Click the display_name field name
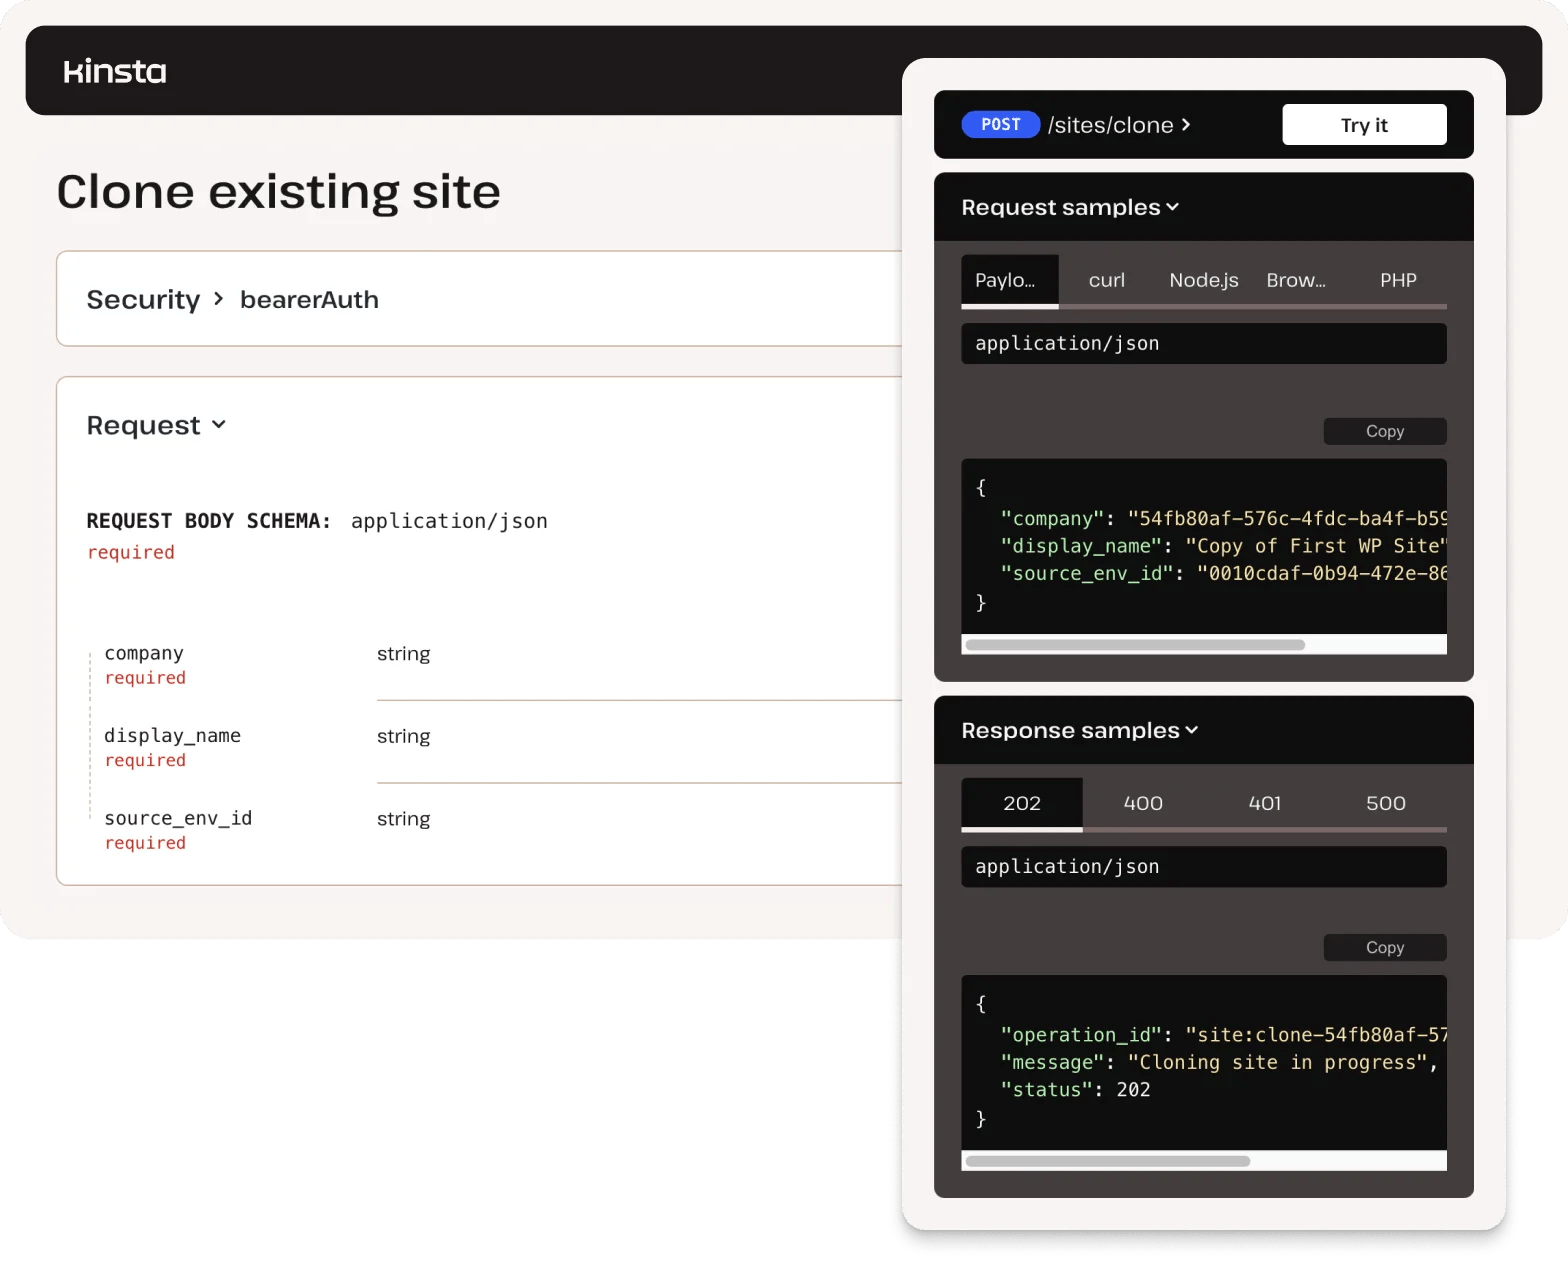 [x=172, y=736]
